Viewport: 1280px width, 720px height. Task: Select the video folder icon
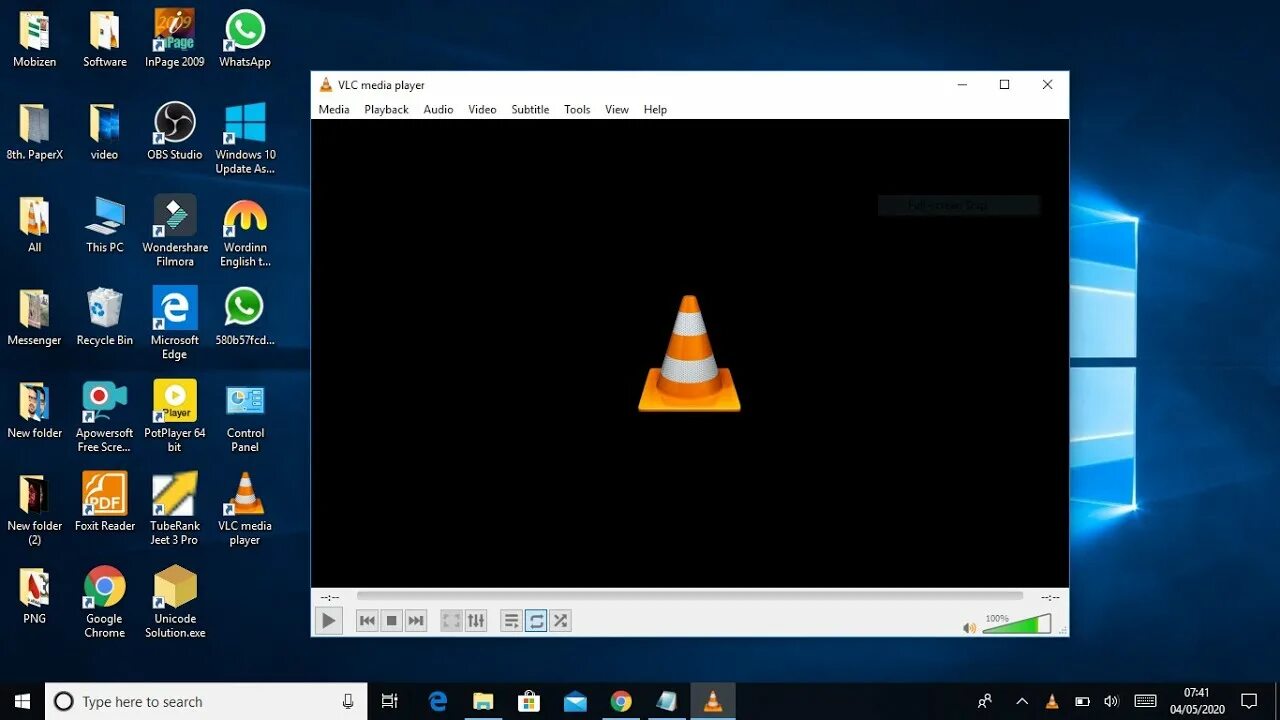[x=105, y=132]
